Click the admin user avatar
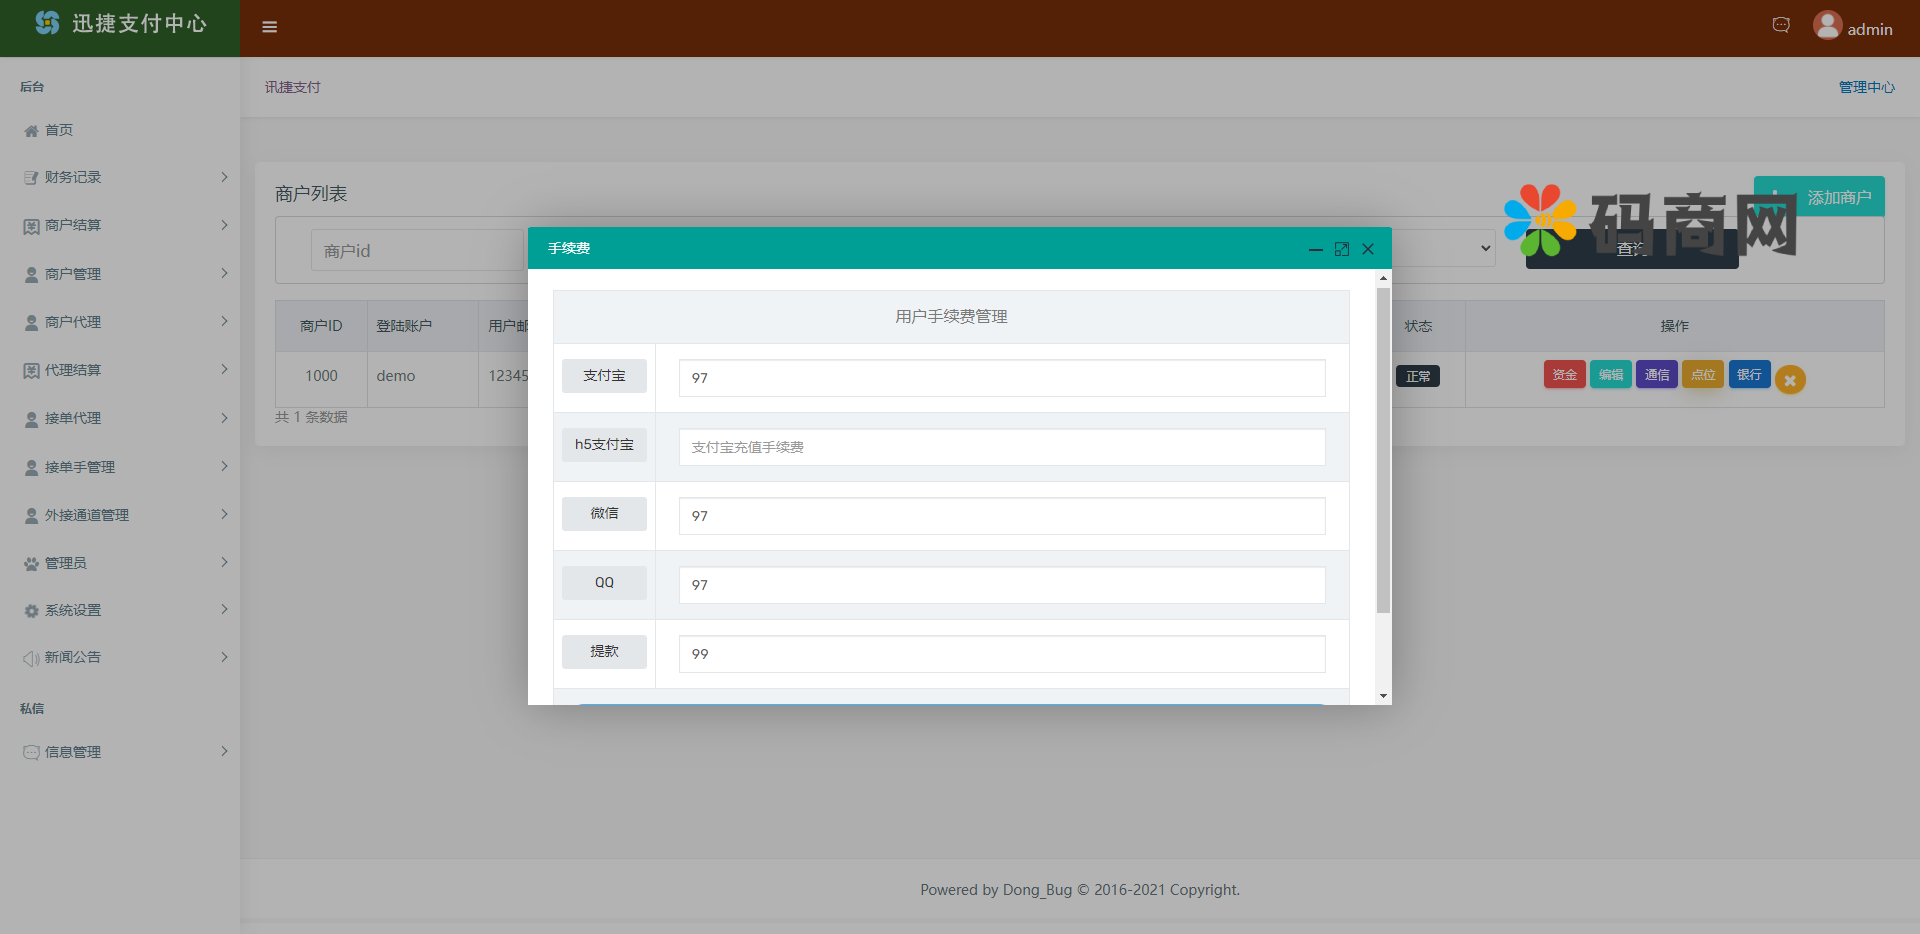Screen dimensions: 1920x934 click(1827, 26)
